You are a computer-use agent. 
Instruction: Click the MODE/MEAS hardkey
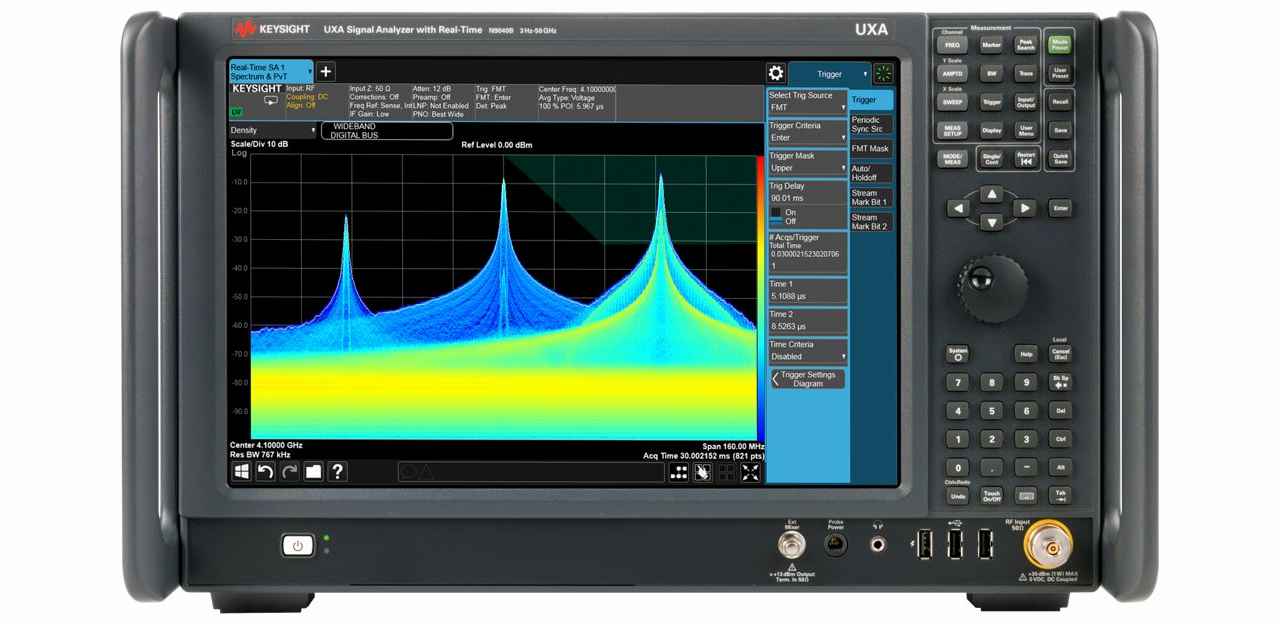coord(953,158)
